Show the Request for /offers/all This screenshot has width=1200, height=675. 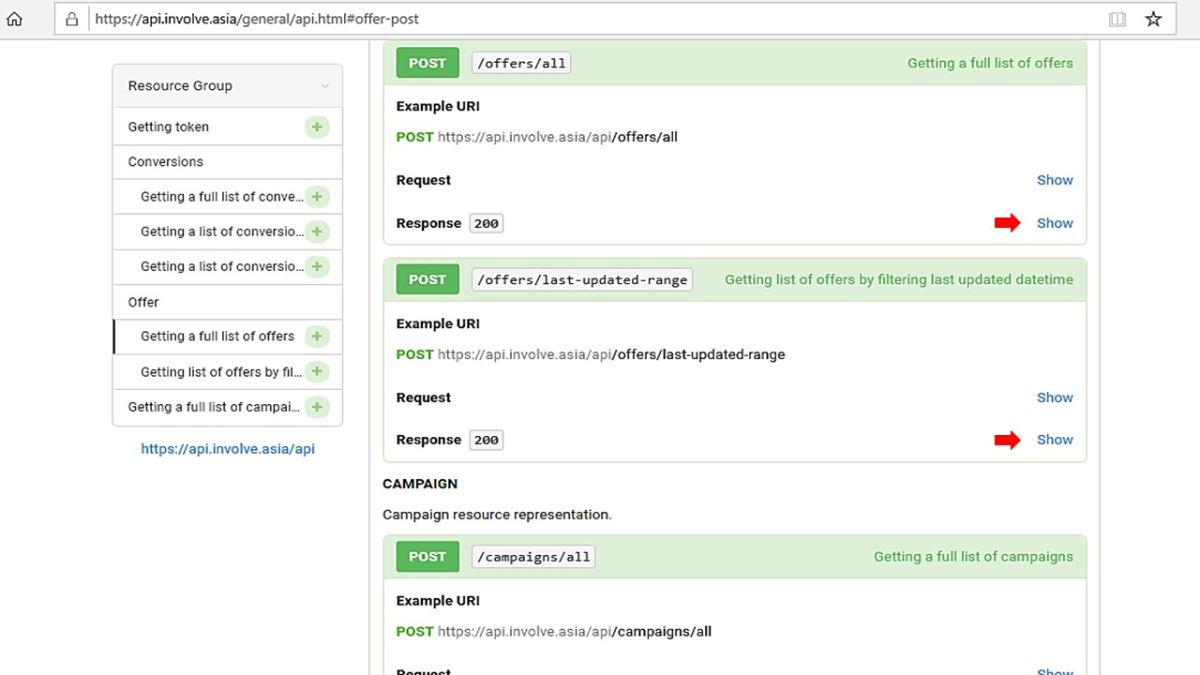tap(1055, 180)
